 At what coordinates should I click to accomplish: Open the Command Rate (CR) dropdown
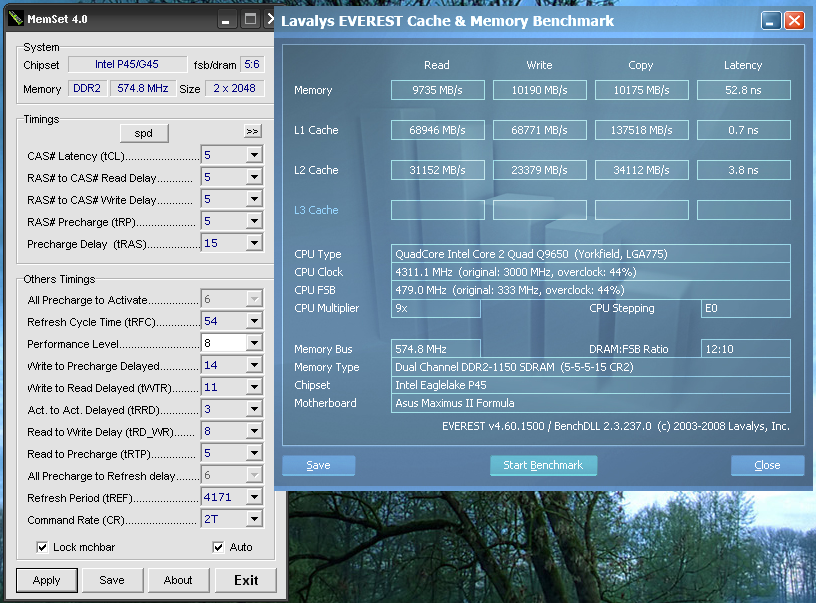254,519
